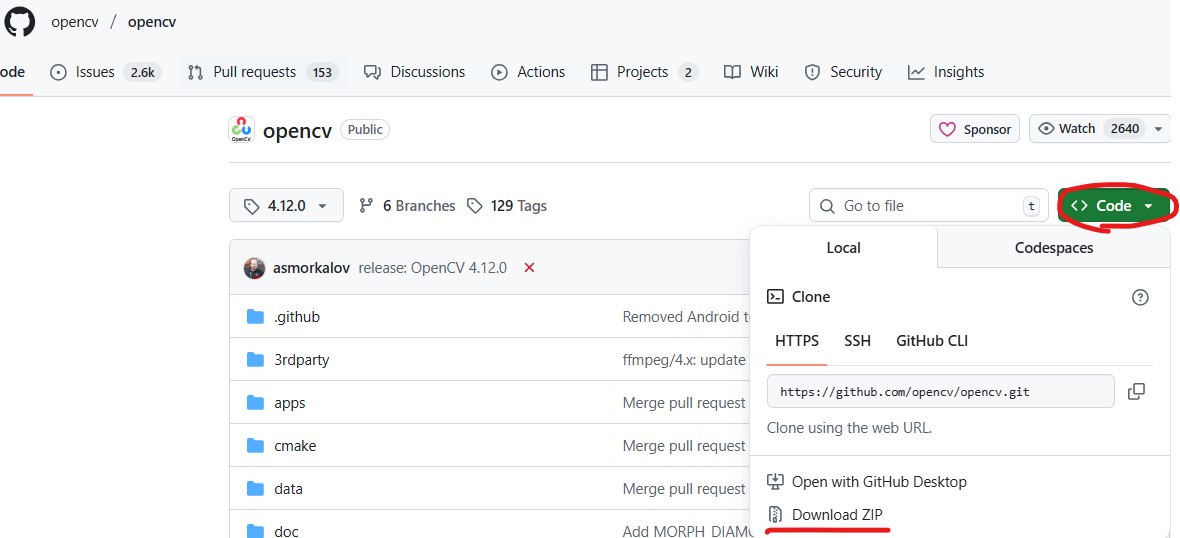This screenshot has height=538, width=1180.
Task: Toggle the green Code dropdown button
Action: coord(1113,205)
